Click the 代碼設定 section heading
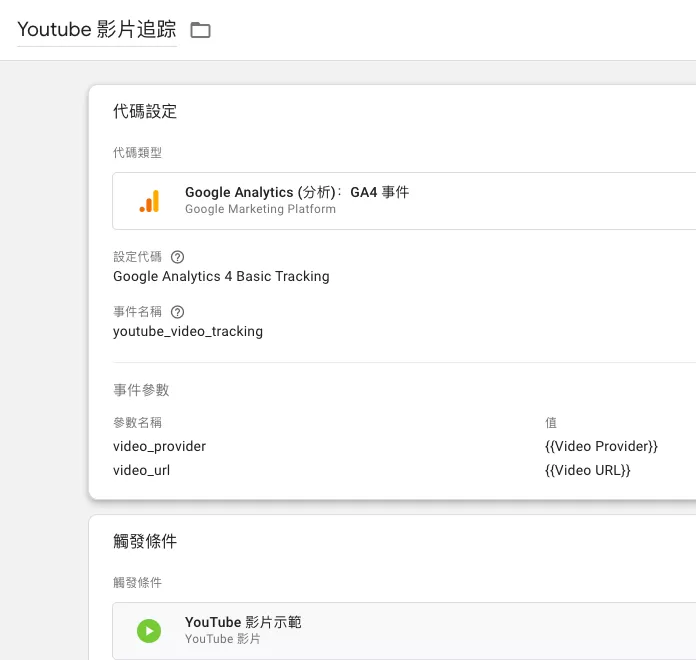Image resolution: width=696 pixels, height=660 pixels. (145, 111)
